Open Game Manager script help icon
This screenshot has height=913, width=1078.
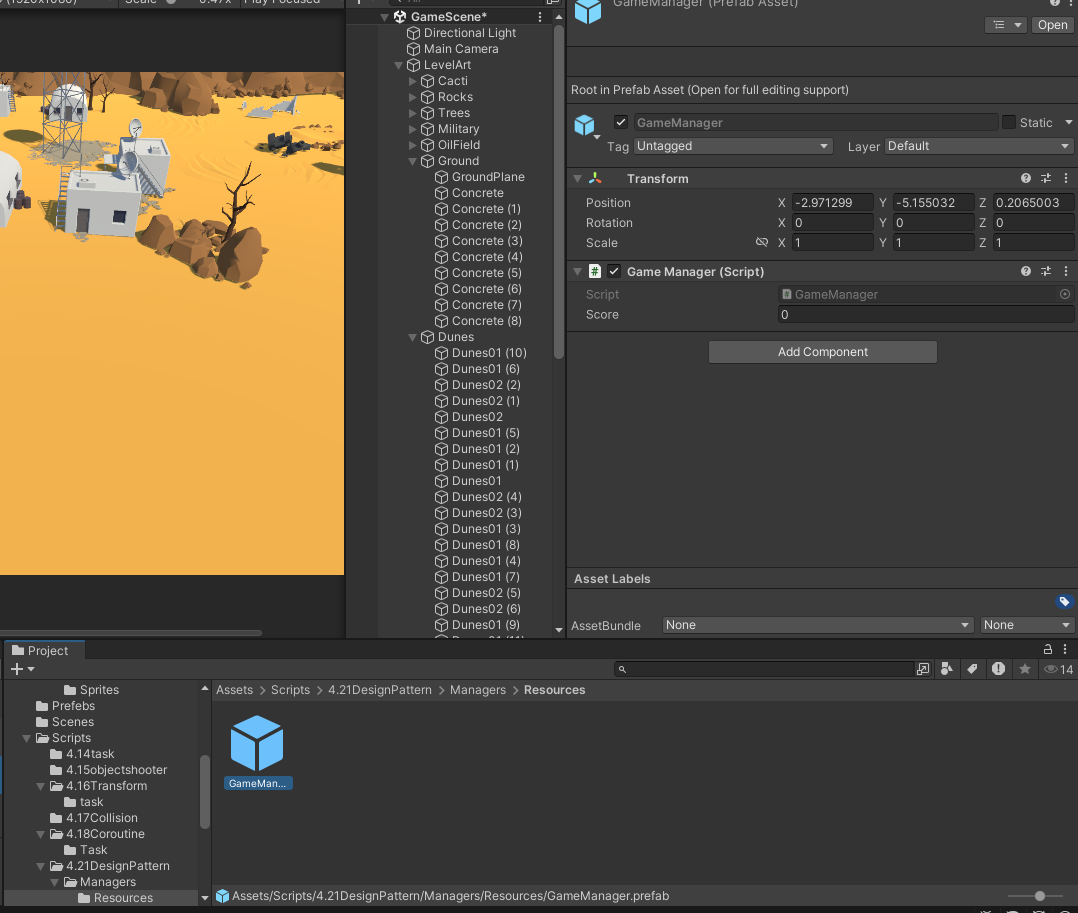(x=1025, y=272)
